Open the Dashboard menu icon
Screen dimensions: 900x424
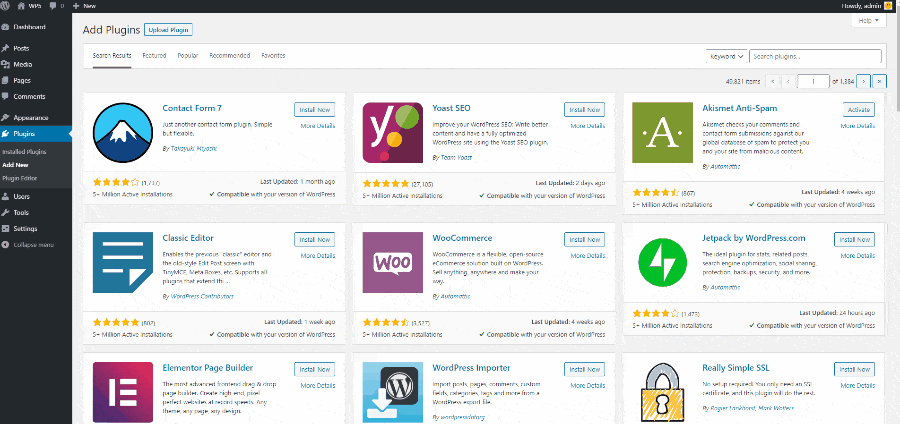point(5,27)
